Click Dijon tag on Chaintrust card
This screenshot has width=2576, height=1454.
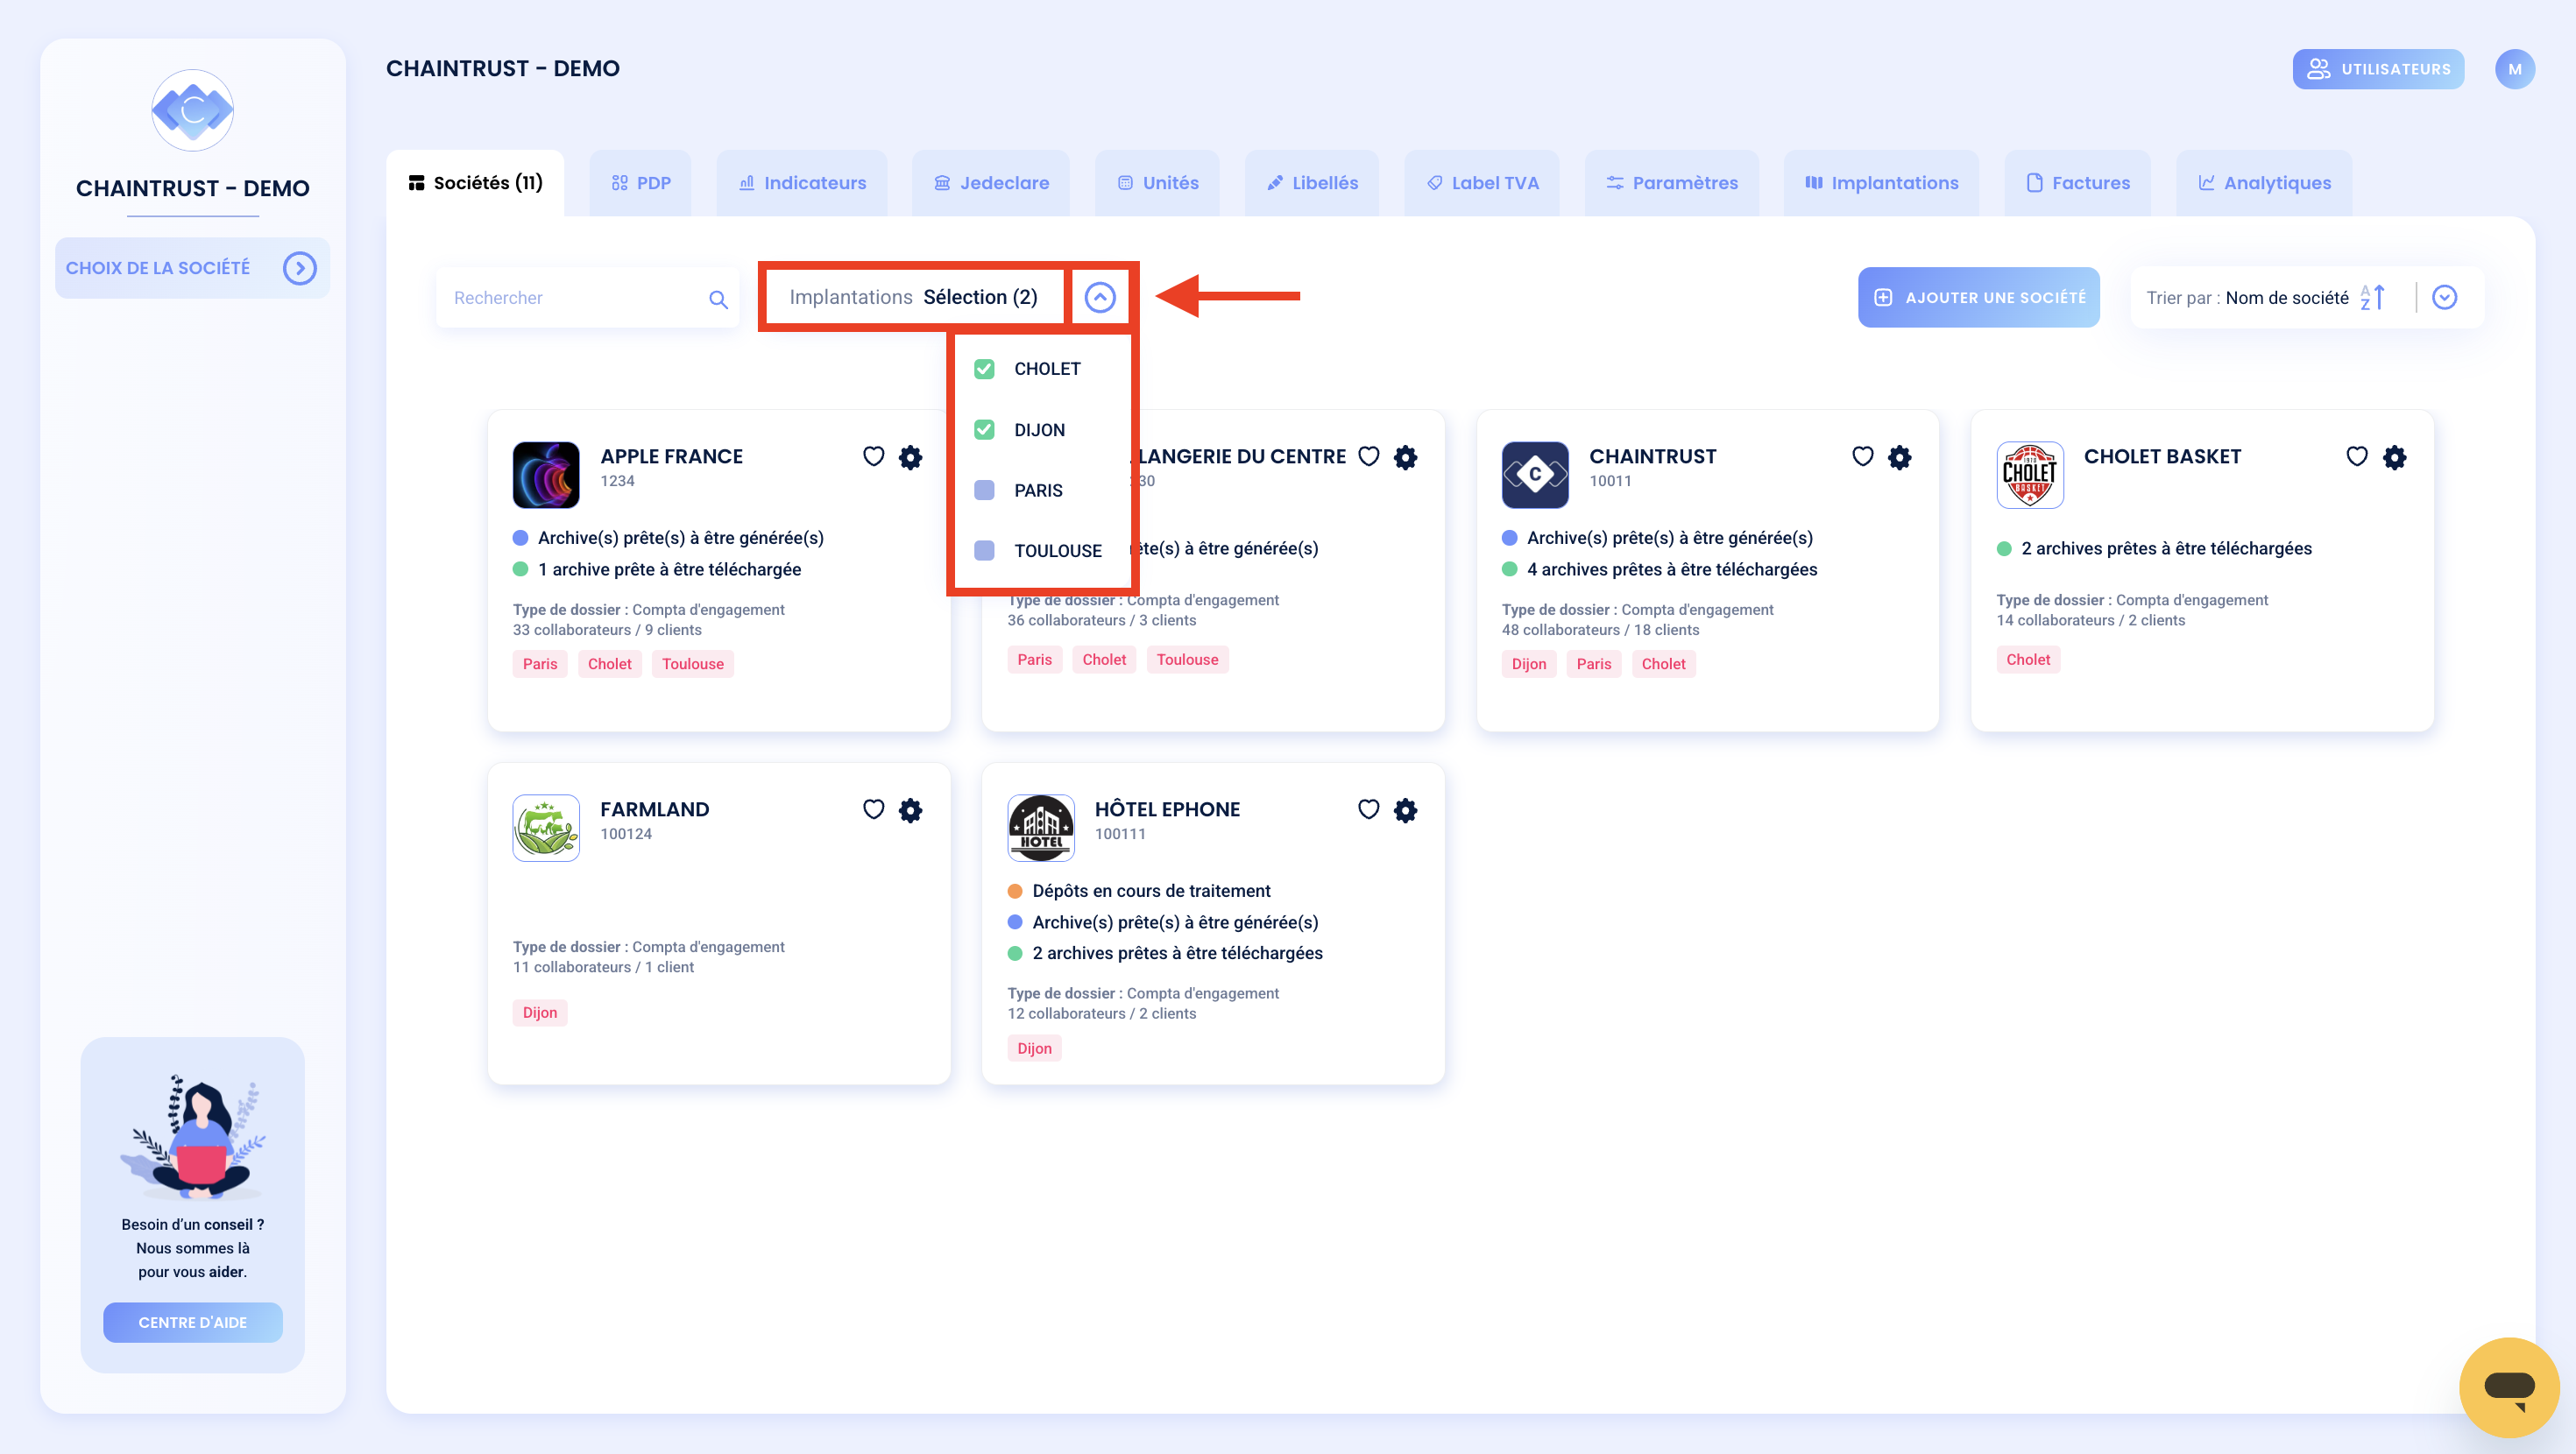(x=1528, y=664)
